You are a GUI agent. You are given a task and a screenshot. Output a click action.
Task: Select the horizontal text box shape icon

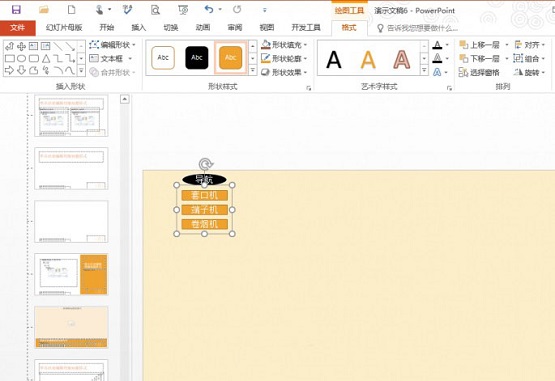(x=34, y=46)
